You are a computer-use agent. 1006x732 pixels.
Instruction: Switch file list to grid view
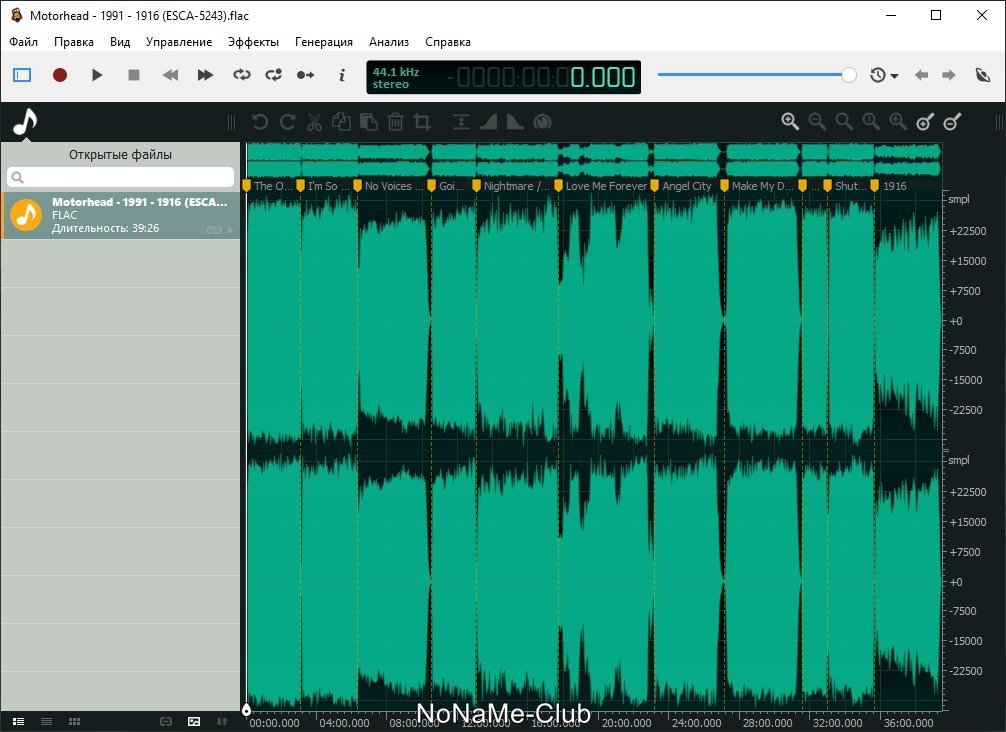(x=74, y=721)
